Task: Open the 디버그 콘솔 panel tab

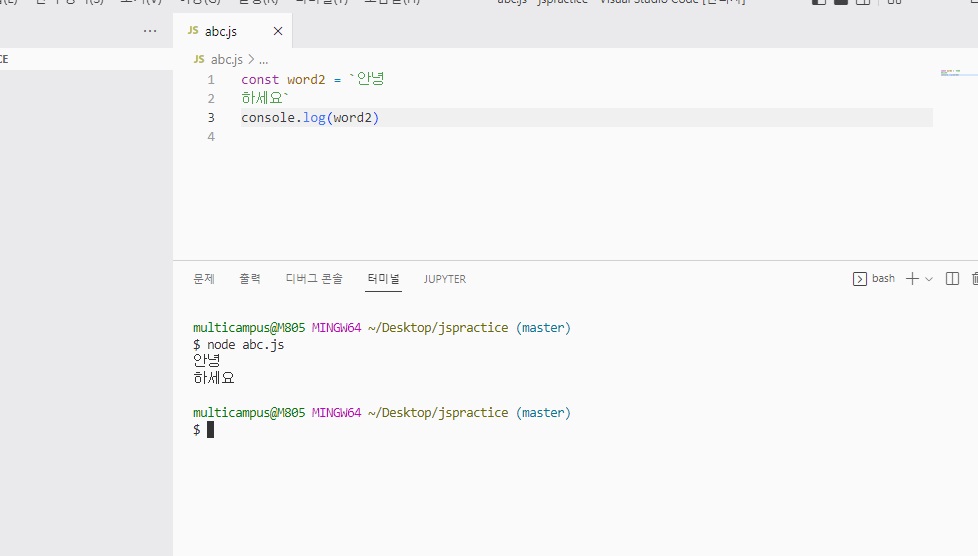Action: [x=314, y=279]
